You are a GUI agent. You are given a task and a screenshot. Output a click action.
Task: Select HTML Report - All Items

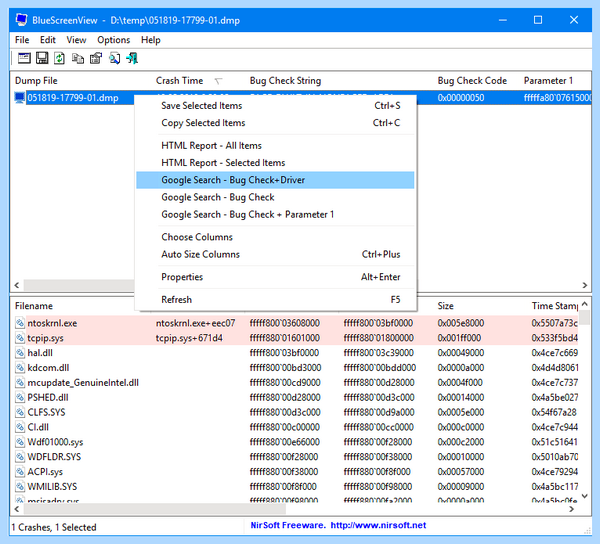pos(275,145)
